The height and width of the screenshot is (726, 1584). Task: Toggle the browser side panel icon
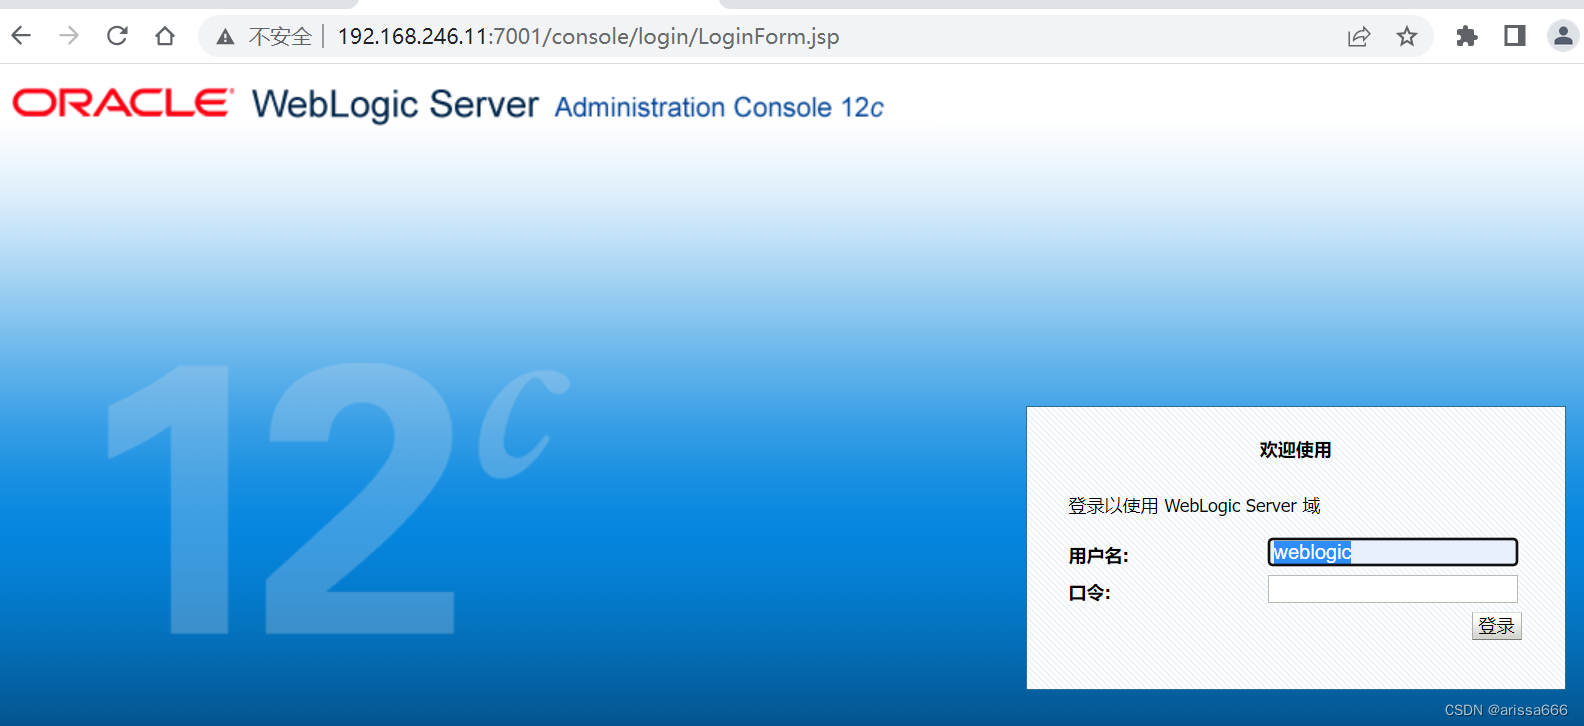pos(1515,37)
